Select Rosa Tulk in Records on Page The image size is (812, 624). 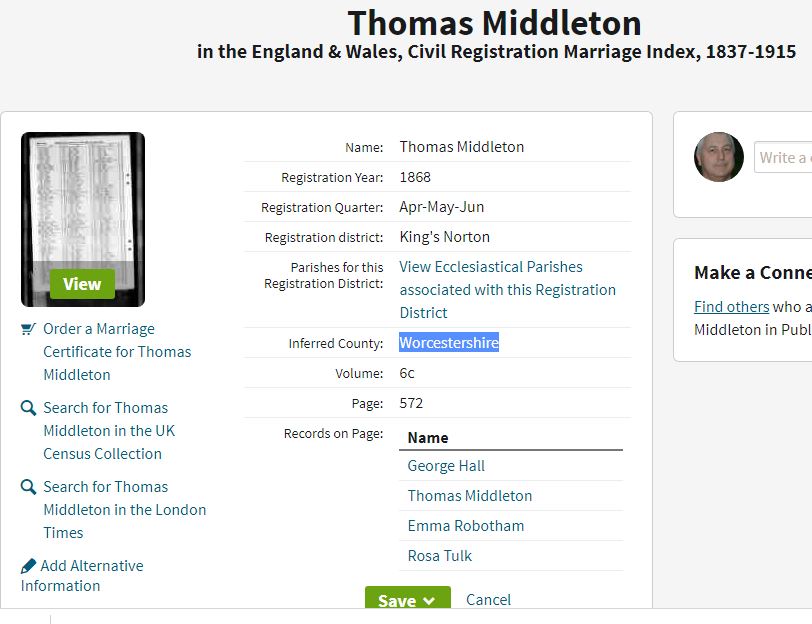click(440, 556)
